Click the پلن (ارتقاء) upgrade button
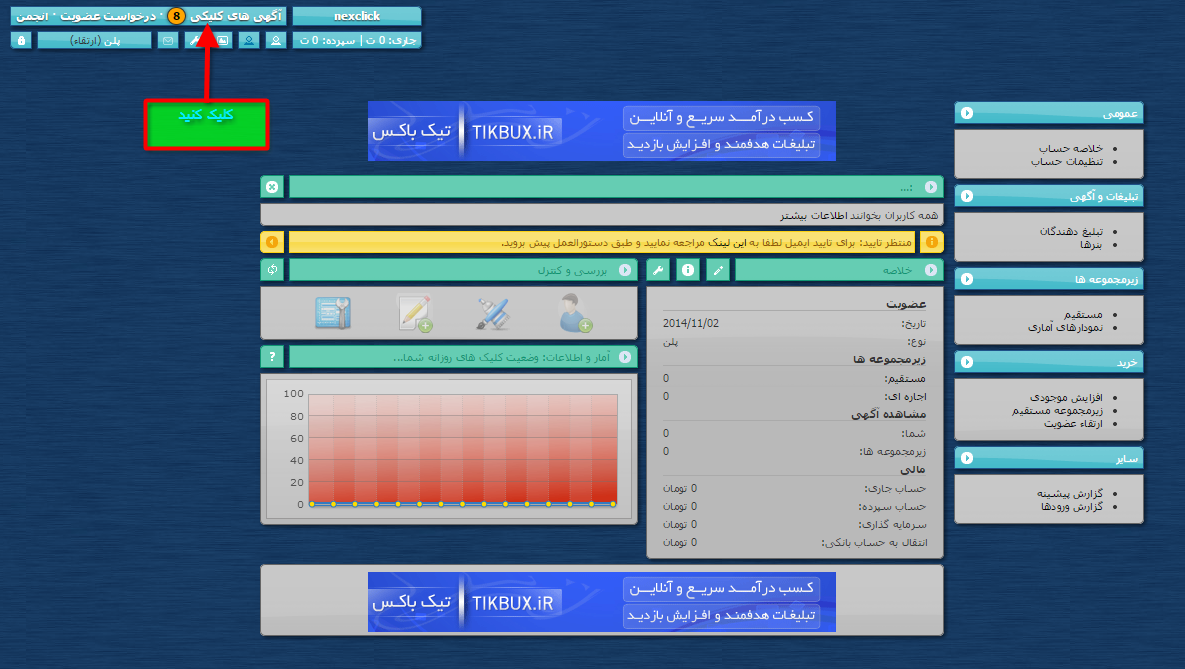 click(x=94, y=40)
